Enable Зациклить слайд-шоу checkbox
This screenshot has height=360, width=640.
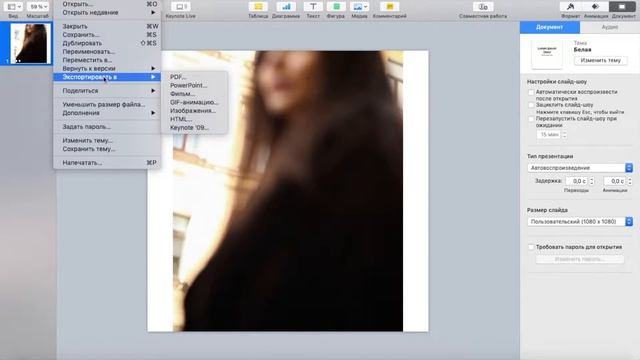[531, 105]
